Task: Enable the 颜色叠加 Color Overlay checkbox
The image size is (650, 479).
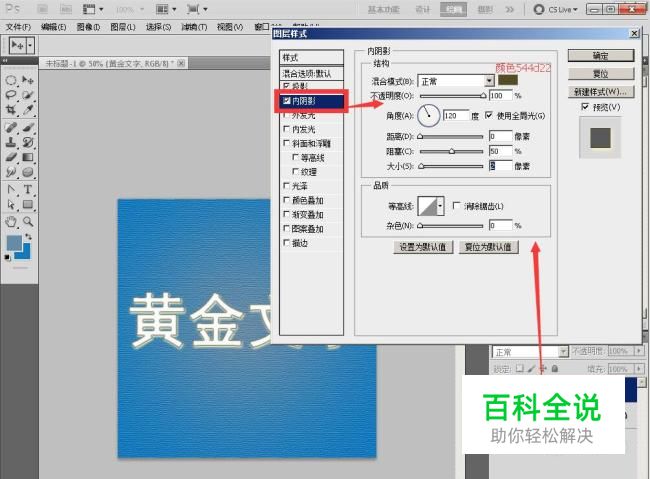Action: [x=286, y=200]
